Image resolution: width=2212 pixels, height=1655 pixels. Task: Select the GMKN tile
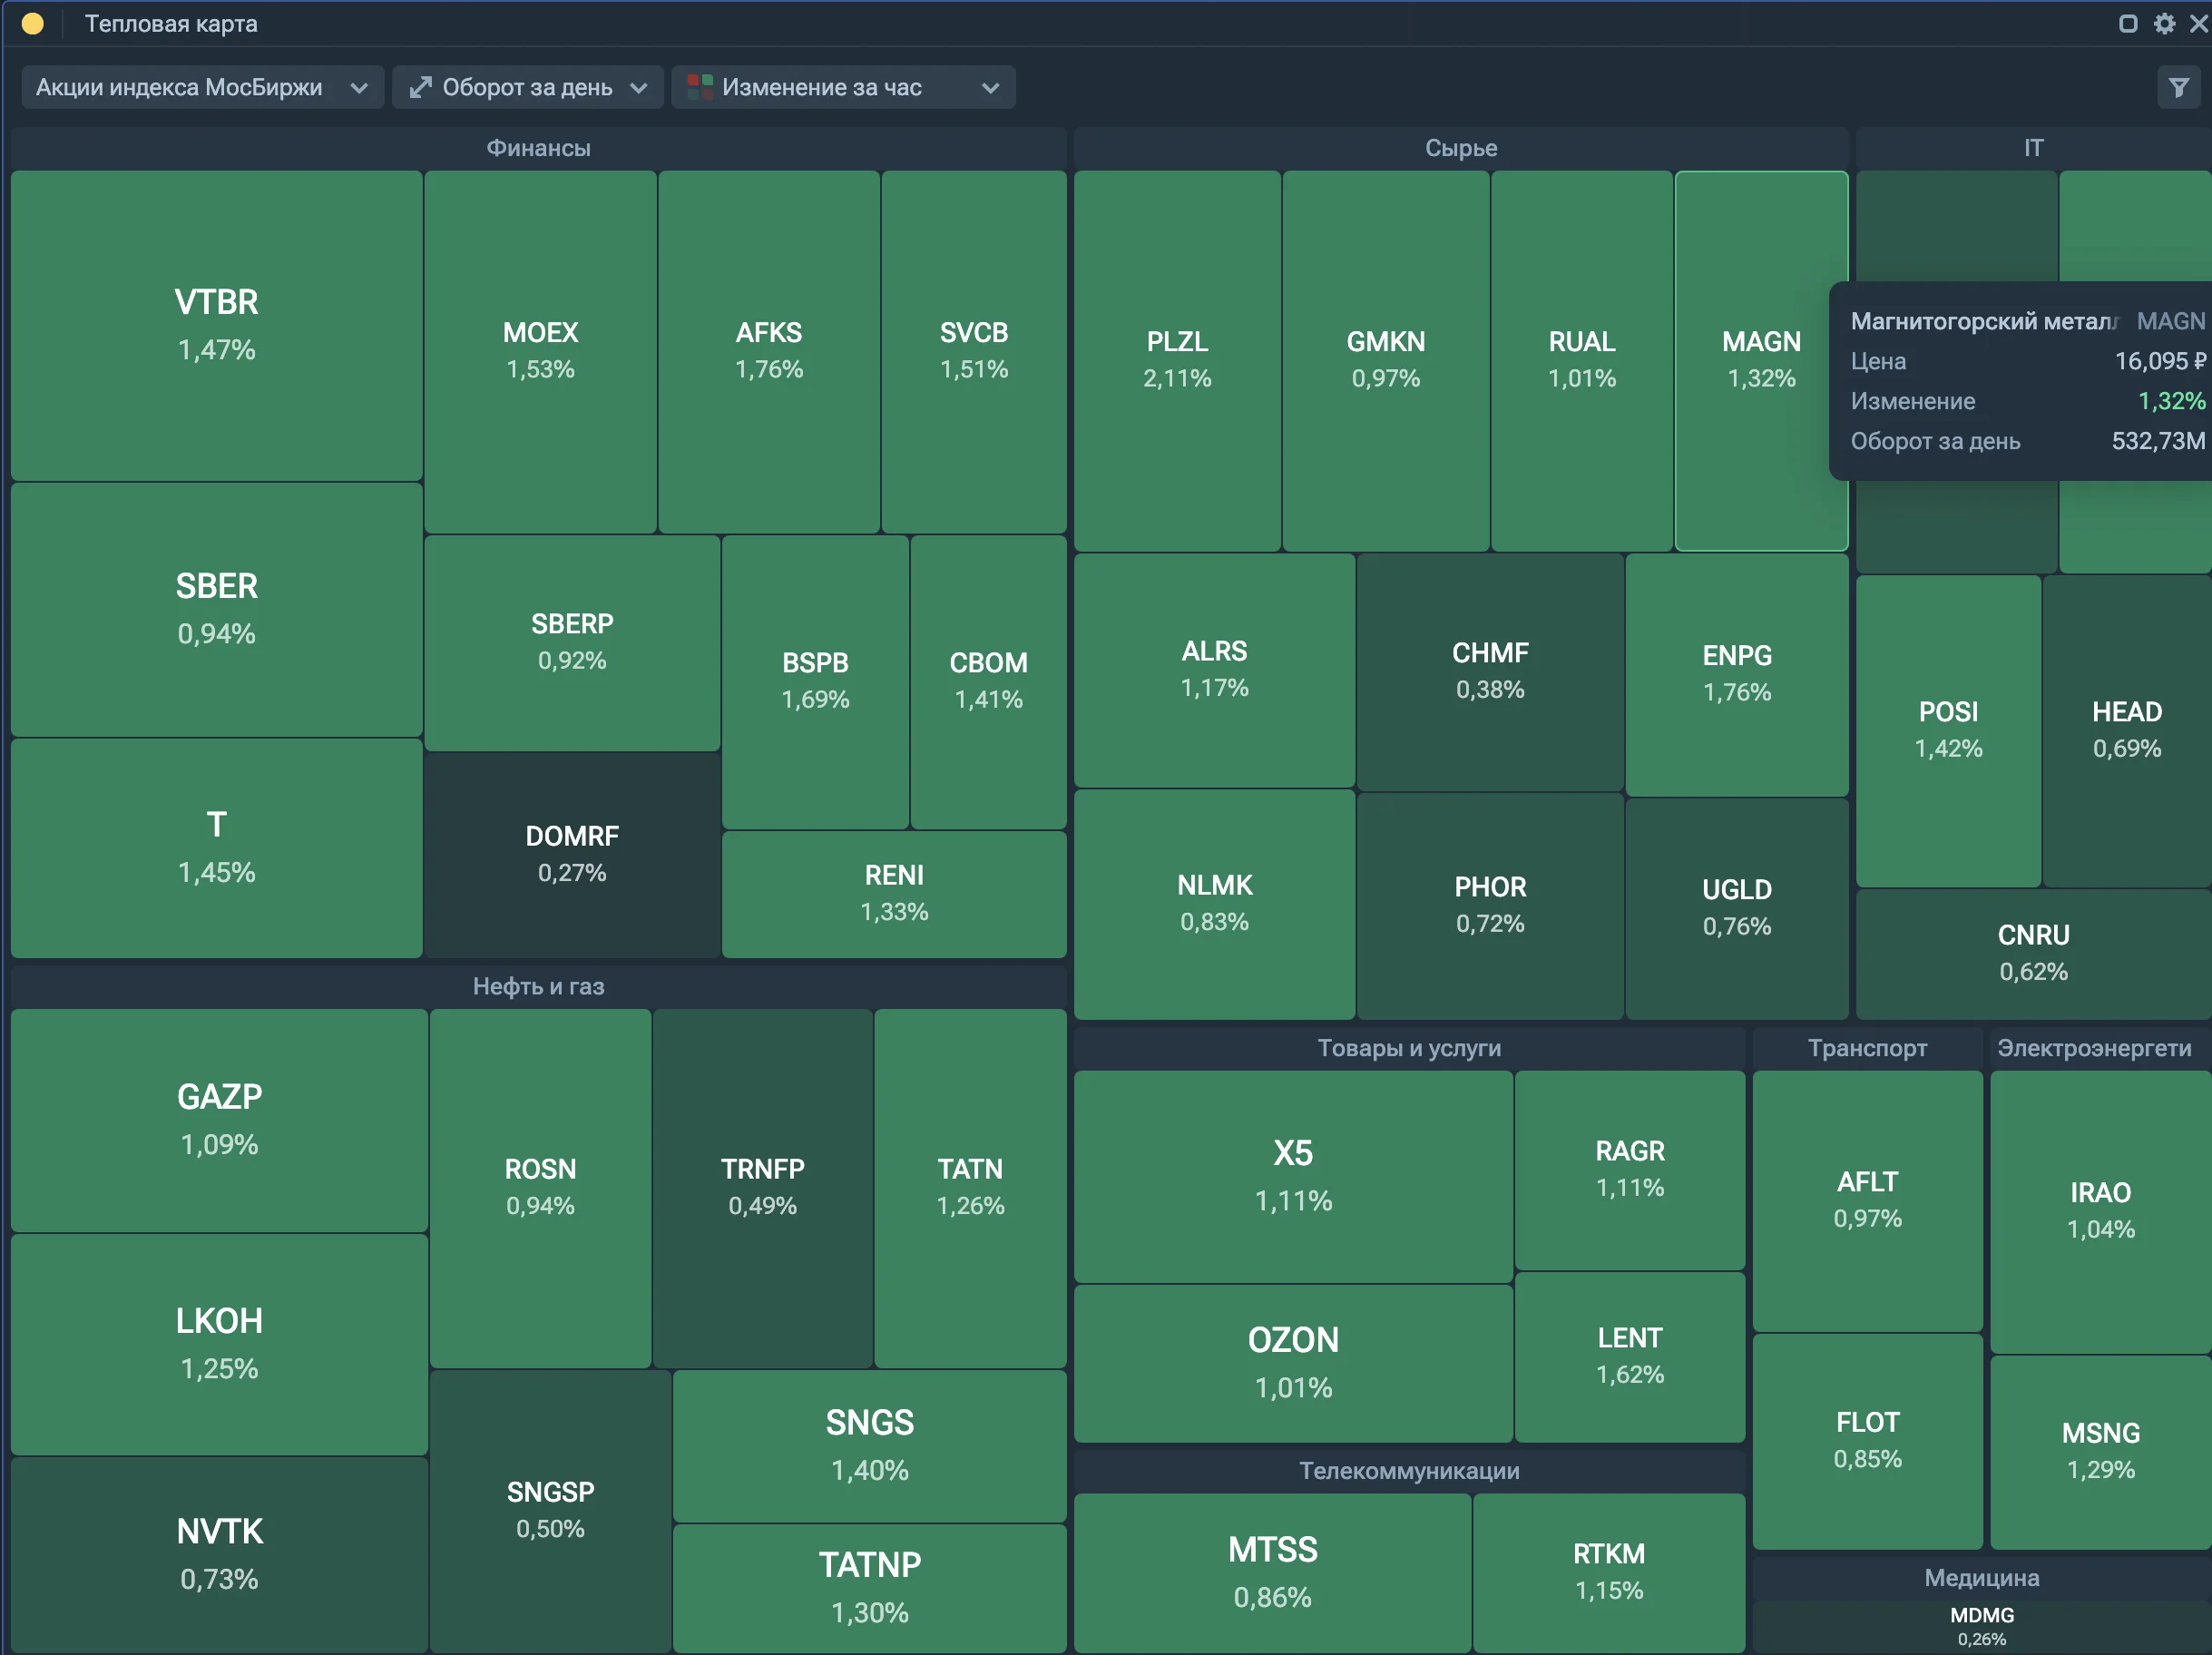(1386, 361)
